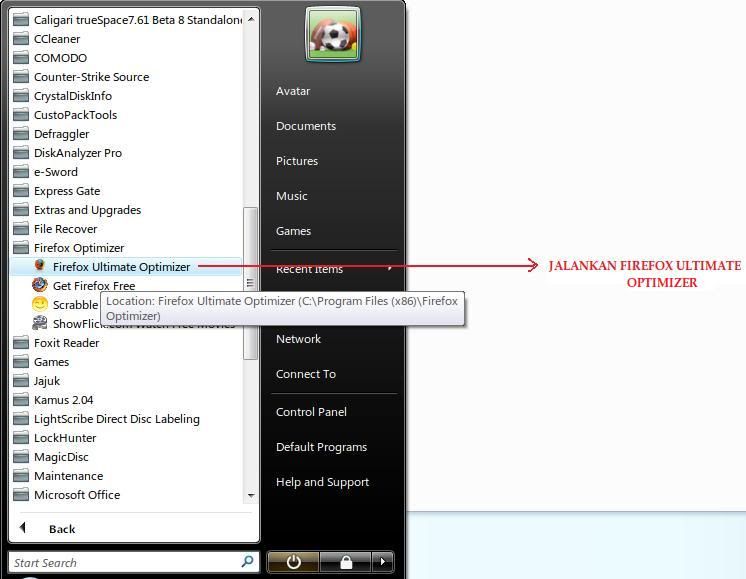Image resolution: width=746 pixels, height=579 pixels.
Task: Expand LightScribe Direct Disc Labeling folder
Action: 107,419
